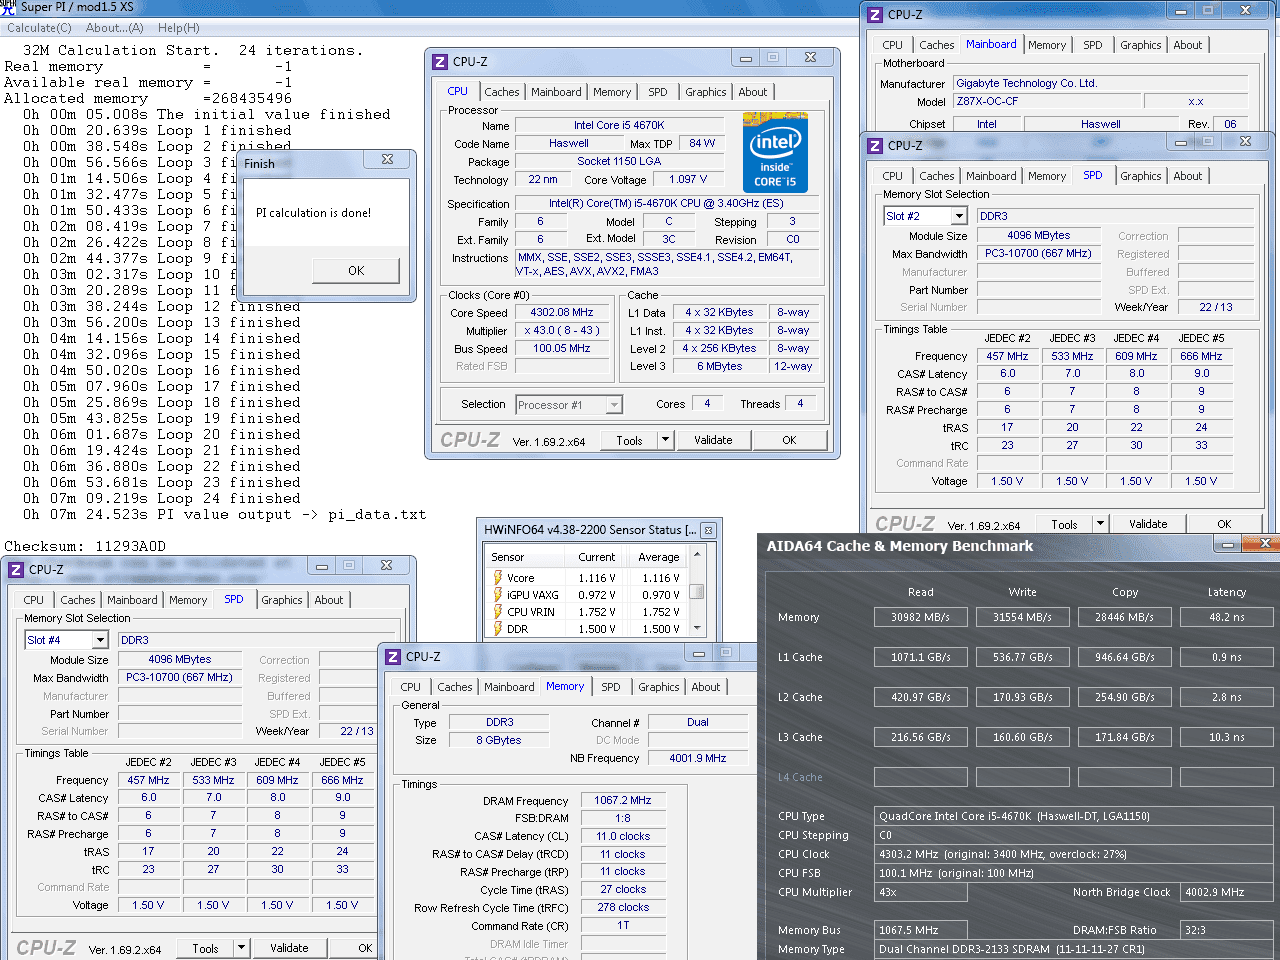Click the Memory Read 30982 MB/s field

point(920,617)
